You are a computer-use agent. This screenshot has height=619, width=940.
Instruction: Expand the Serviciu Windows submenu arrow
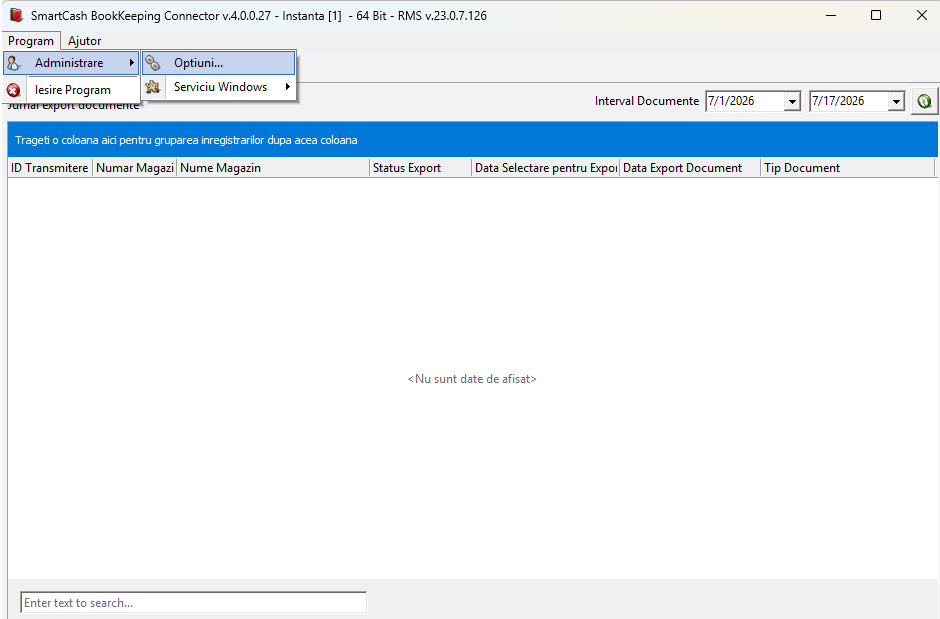point(288,87)
